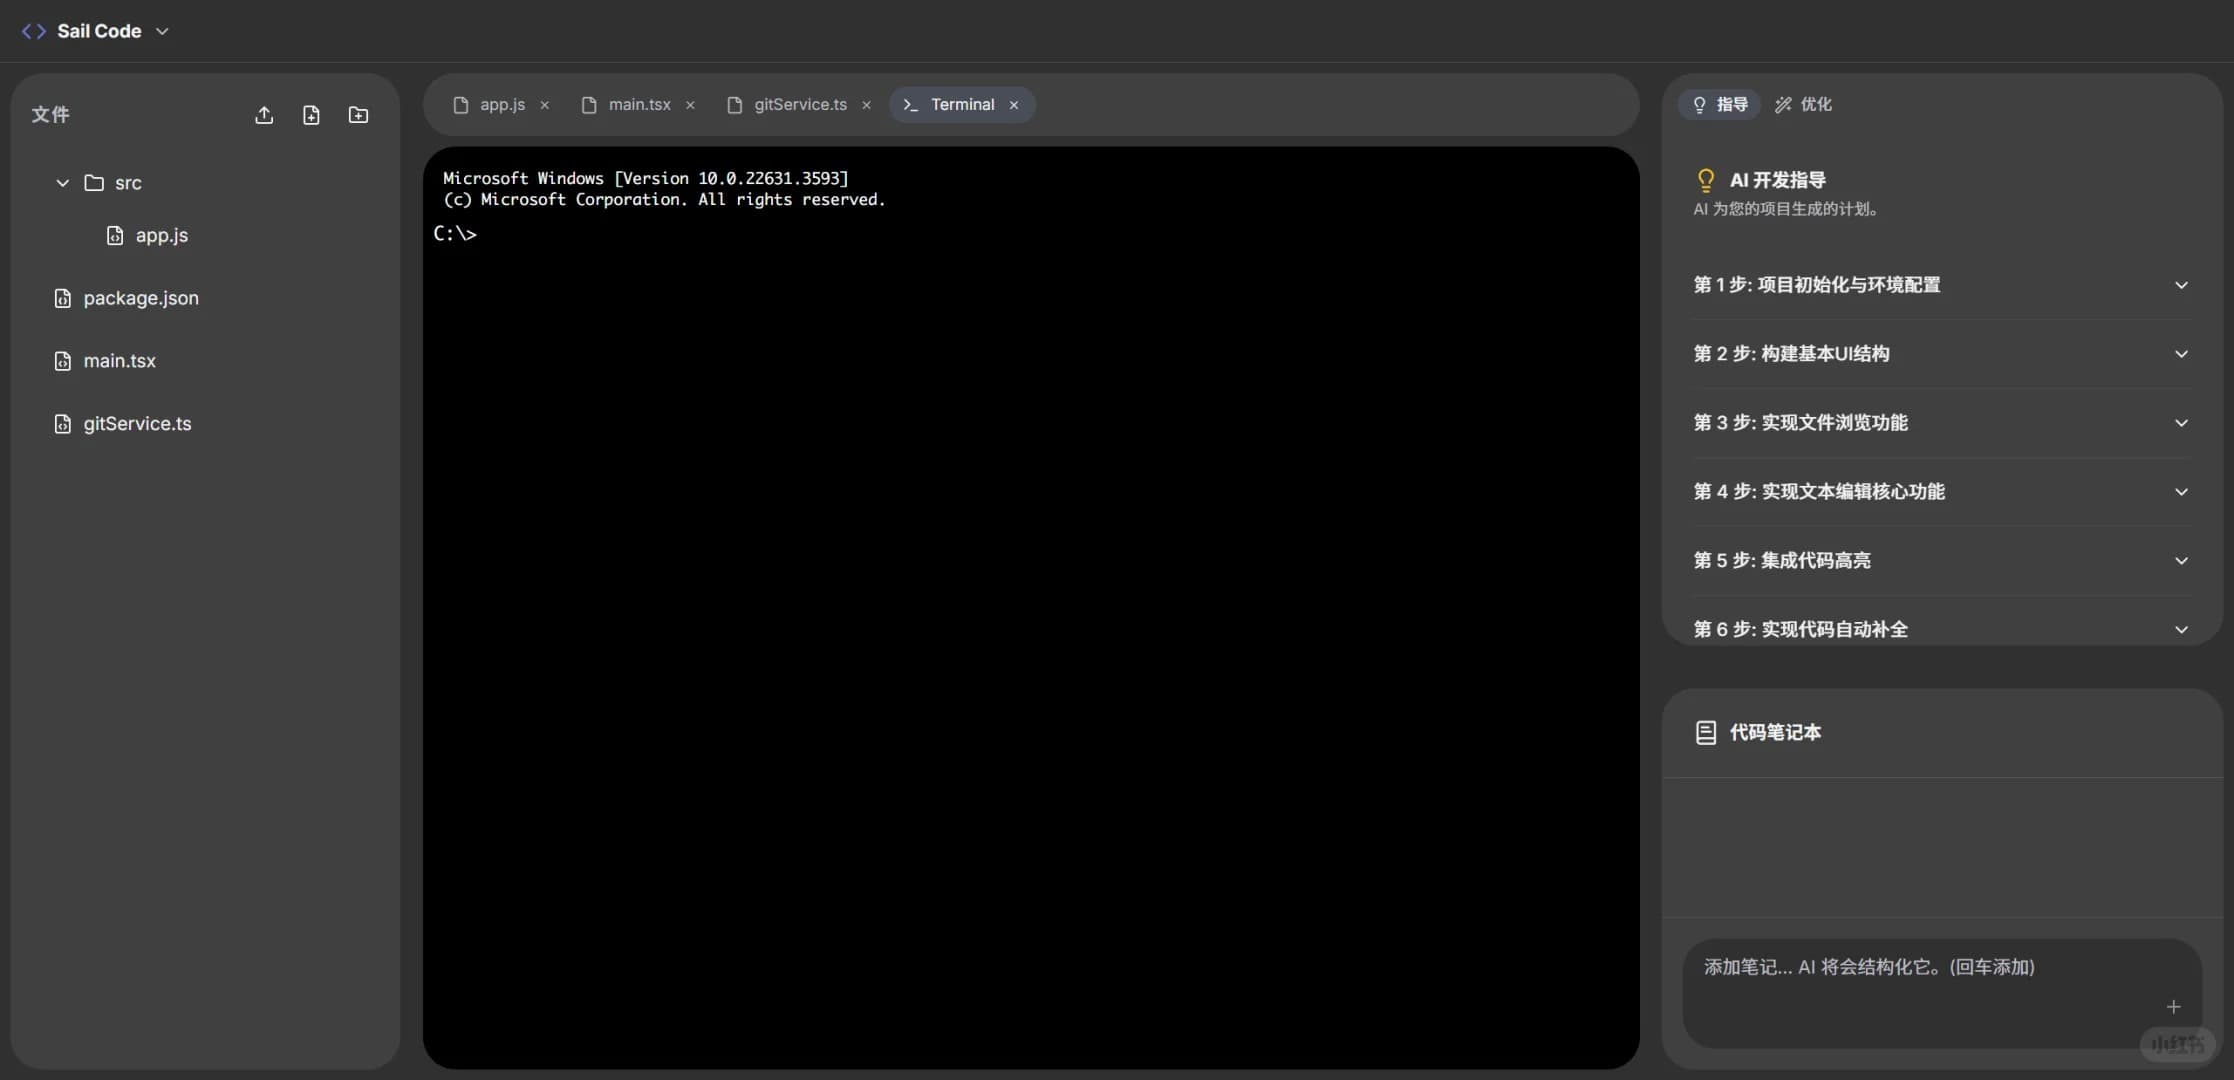The image size is (2234, 1080).
Task: Expand 第 2 步: 构建基本UI结构
Action: (x=1941, y=354)
